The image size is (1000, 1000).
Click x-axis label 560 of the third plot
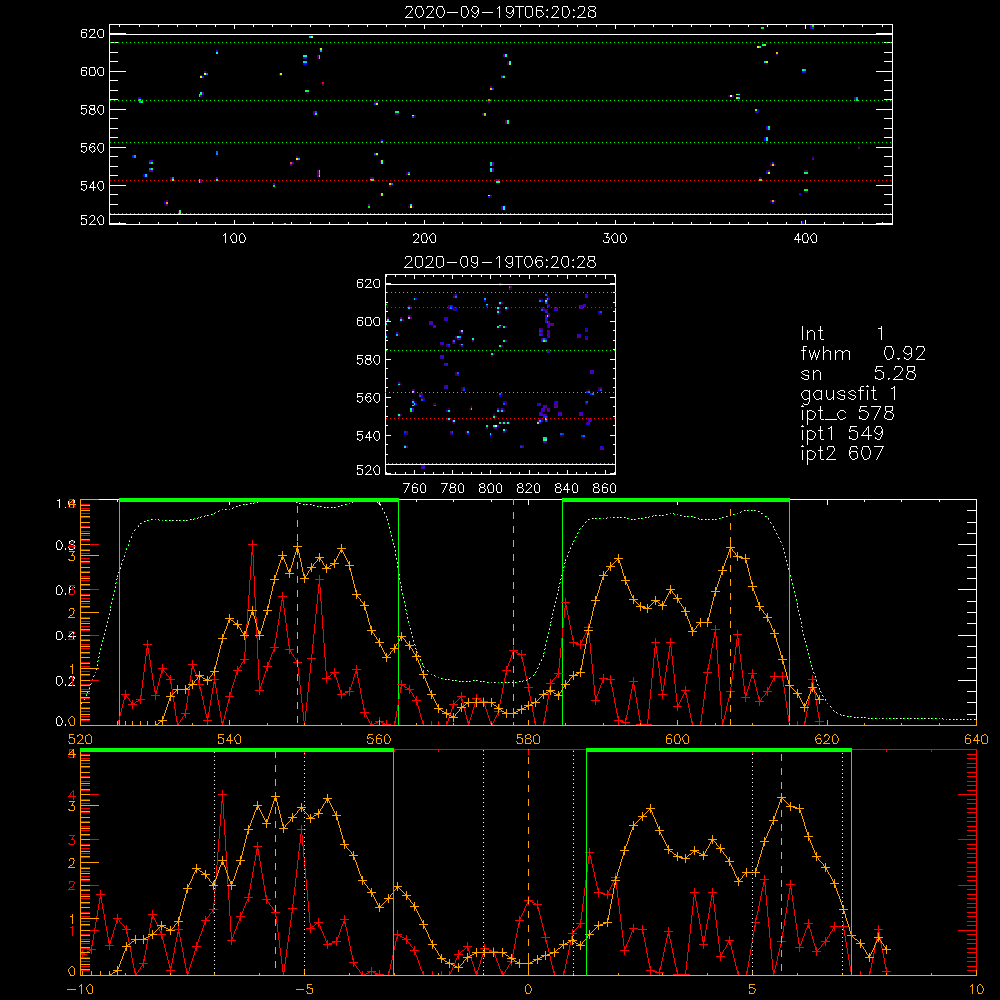pos(379,739)
